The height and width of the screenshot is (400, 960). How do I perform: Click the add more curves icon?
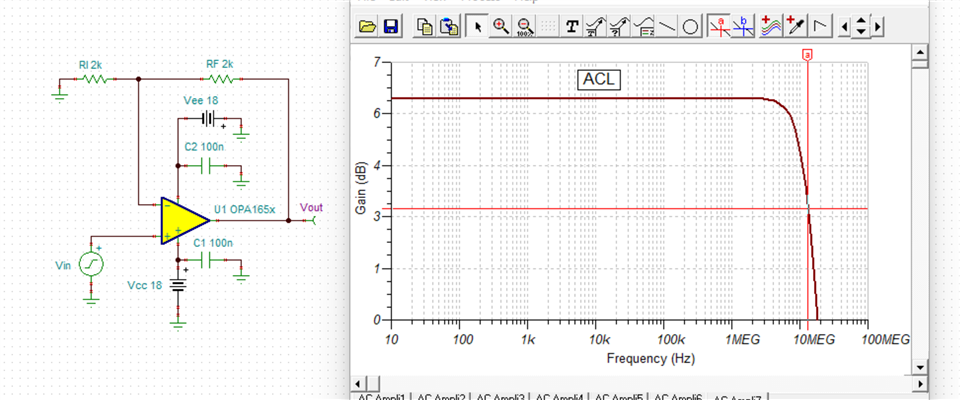click(x=772, y=26)
